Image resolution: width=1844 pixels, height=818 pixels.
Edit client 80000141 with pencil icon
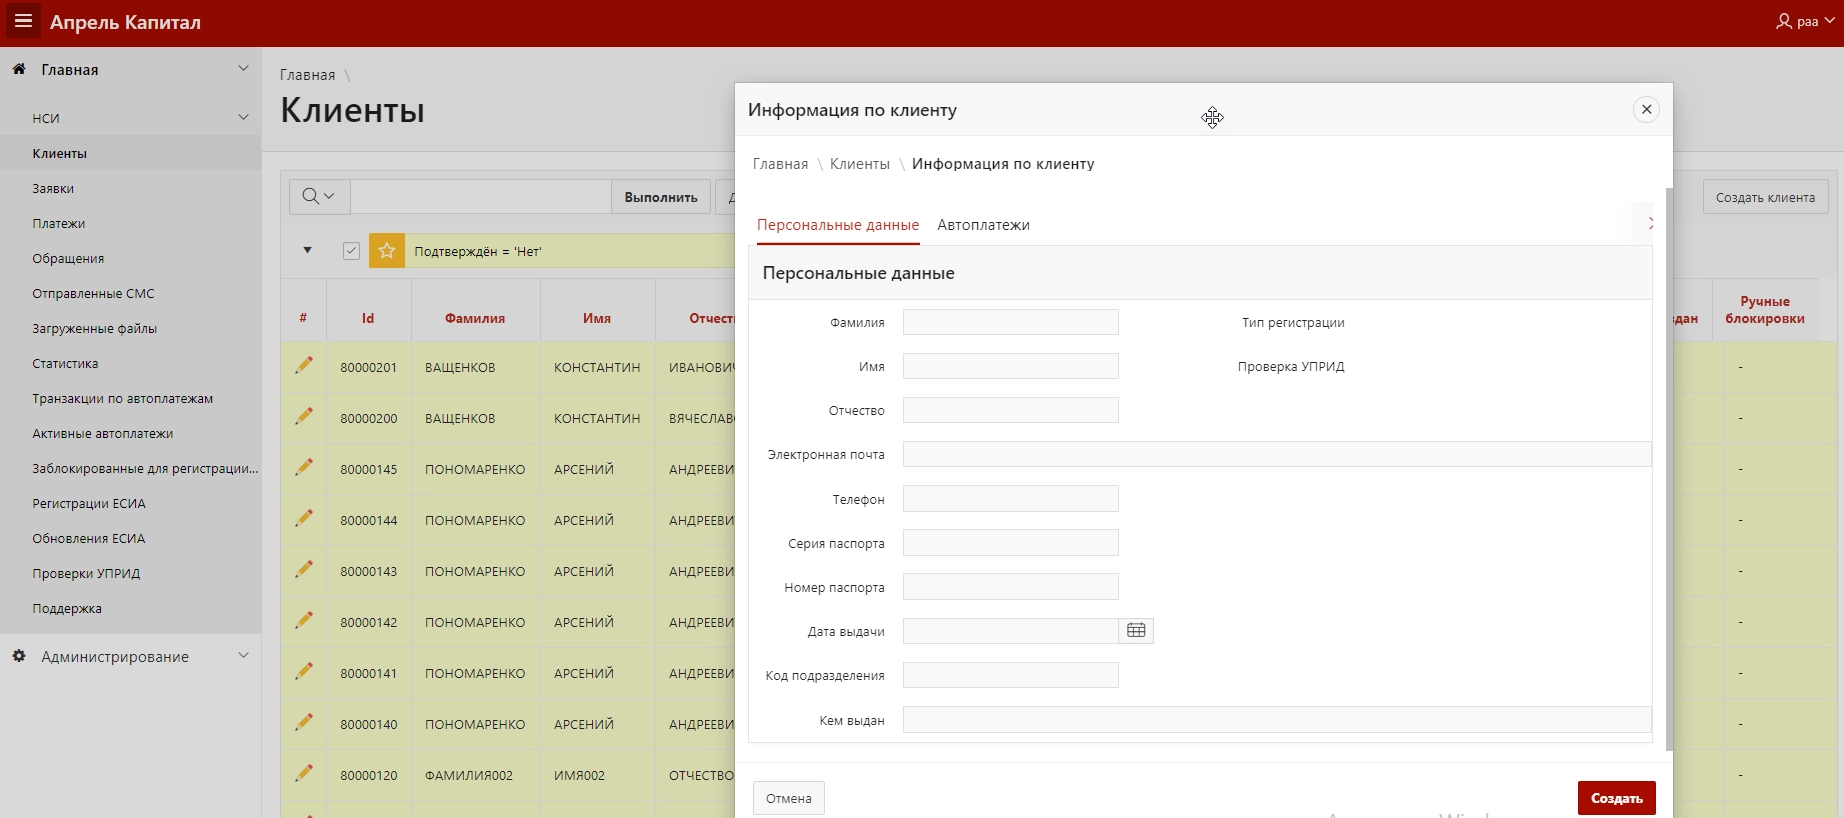(304, 672)
